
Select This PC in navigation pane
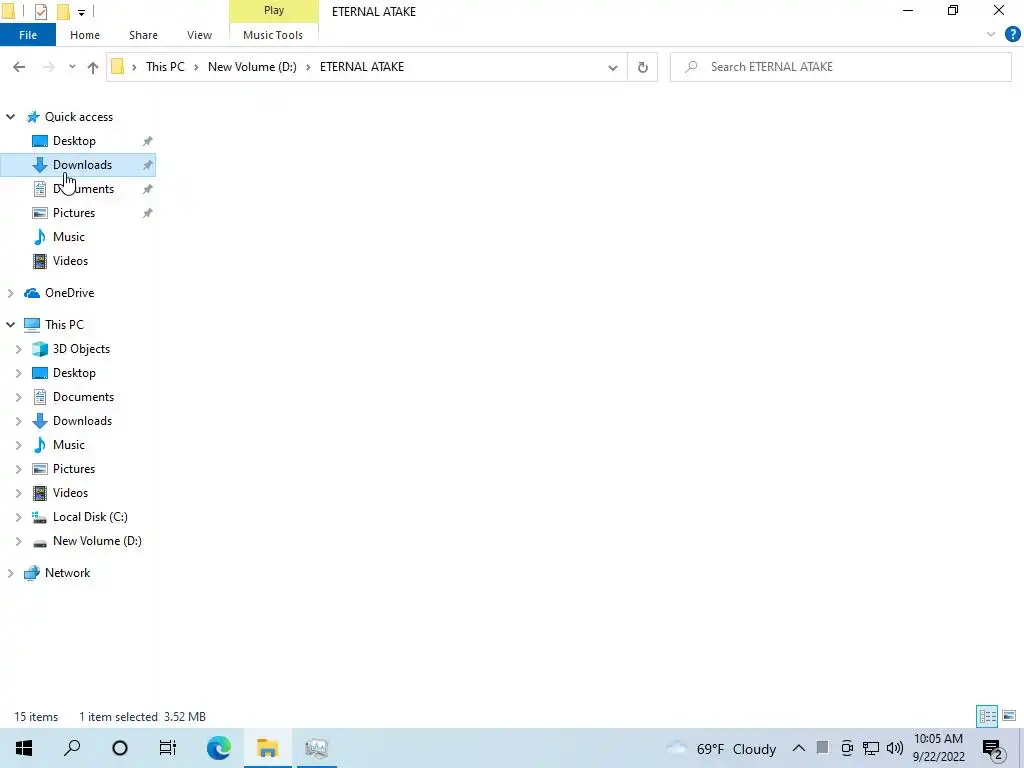tap(64, 325)
